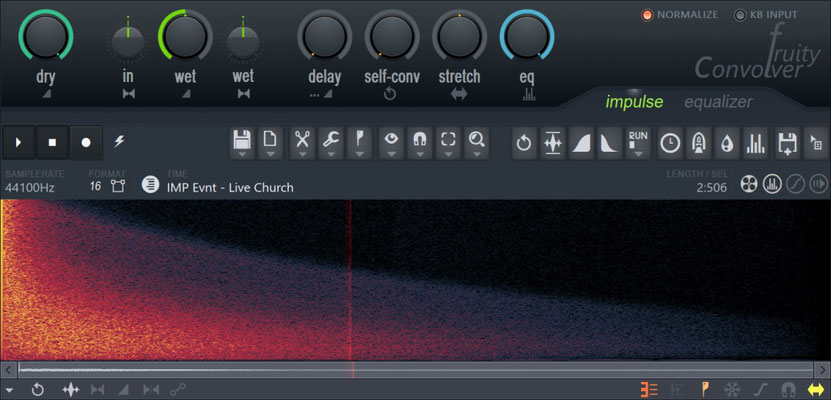Click the IMP Evnt - Live Church title
Viewport: 831px width, 400px height.
pos(230,188)
